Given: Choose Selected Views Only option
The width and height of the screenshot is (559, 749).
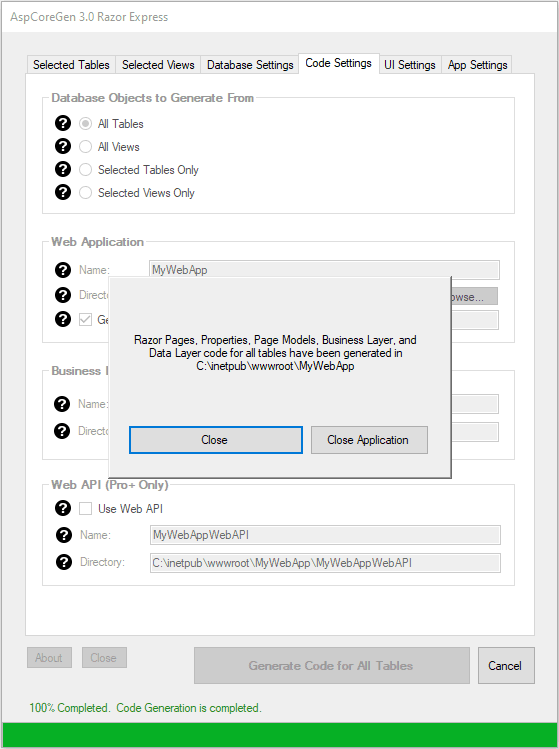Looking at the screenshot, I should pos(86,193).
